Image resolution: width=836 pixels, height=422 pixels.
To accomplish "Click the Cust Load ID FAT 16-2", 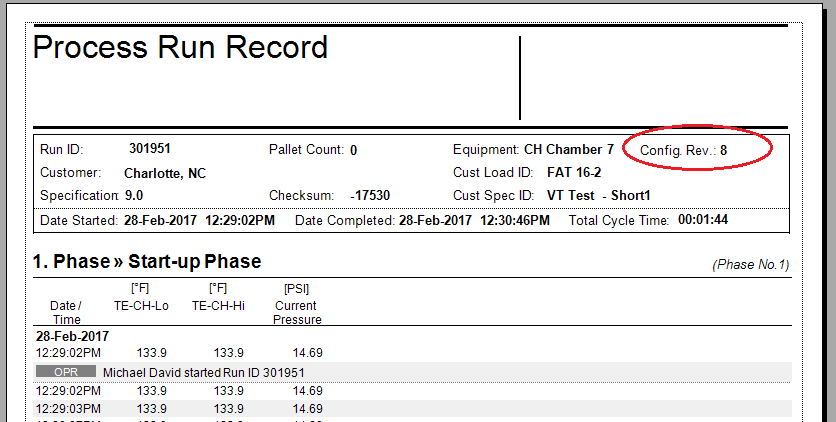I will (x=581, y=172).
